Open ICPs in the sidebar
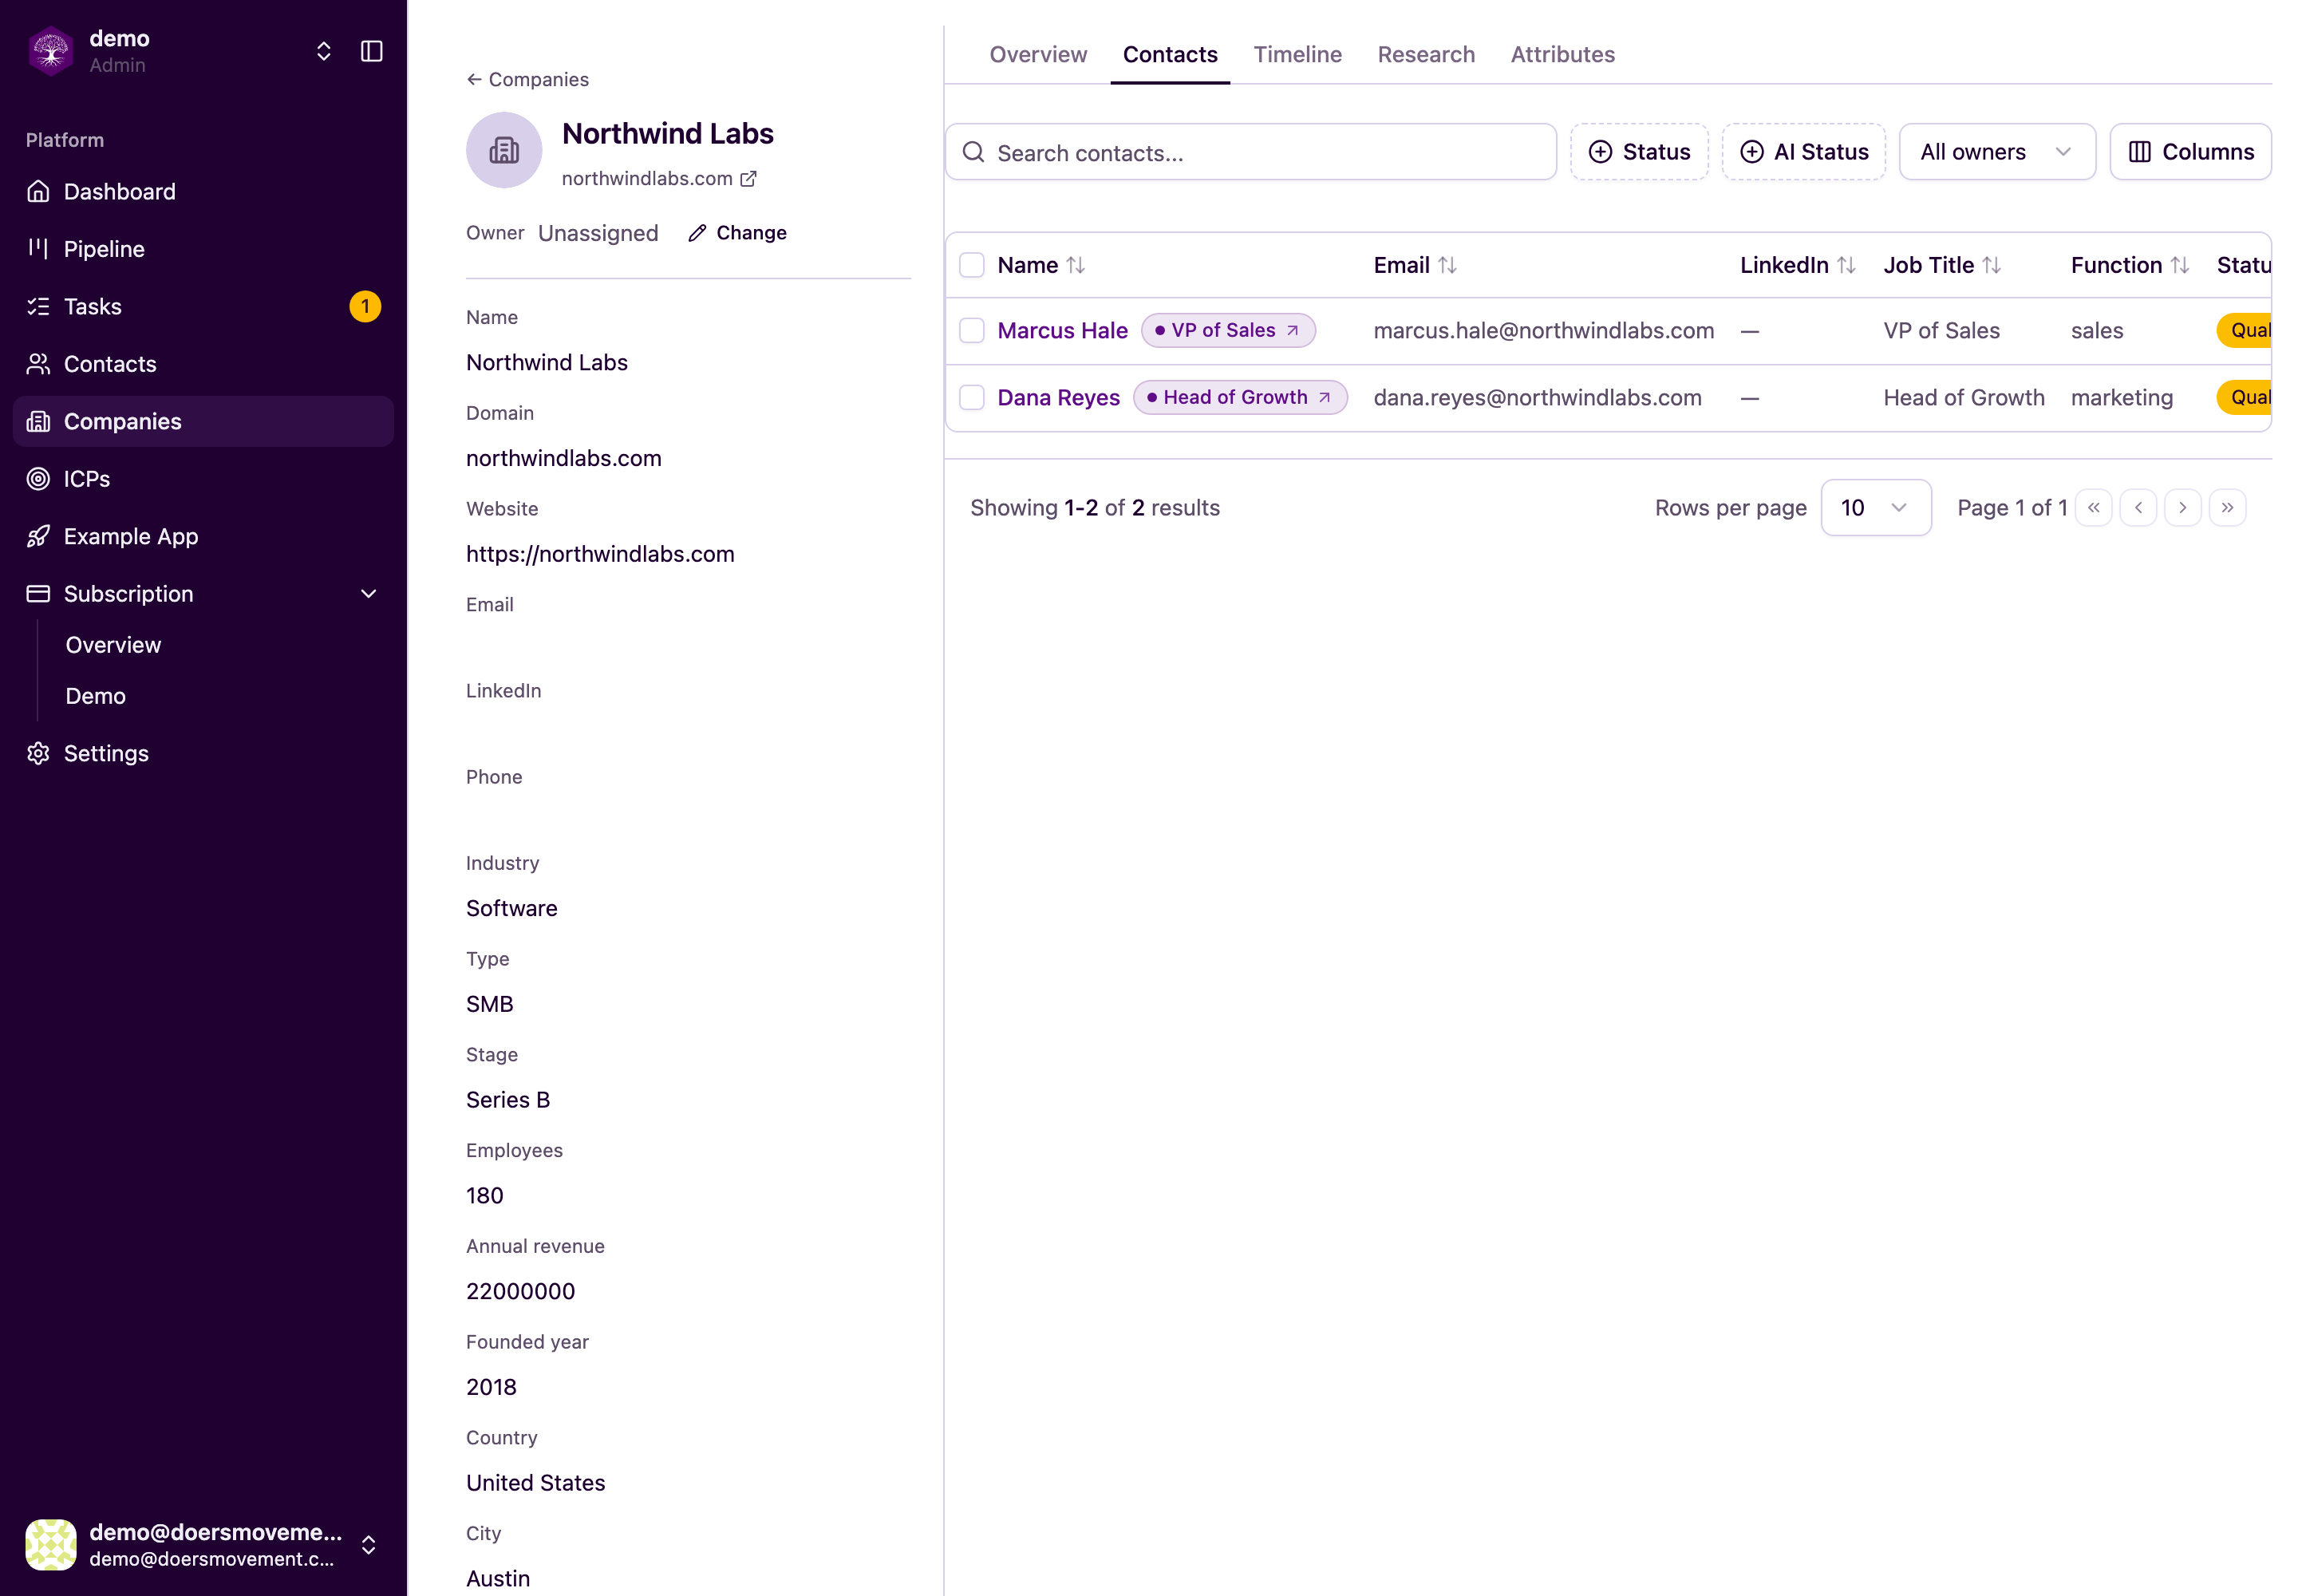The height and width of the screenshot is (1596, 2298). [203, 479]
